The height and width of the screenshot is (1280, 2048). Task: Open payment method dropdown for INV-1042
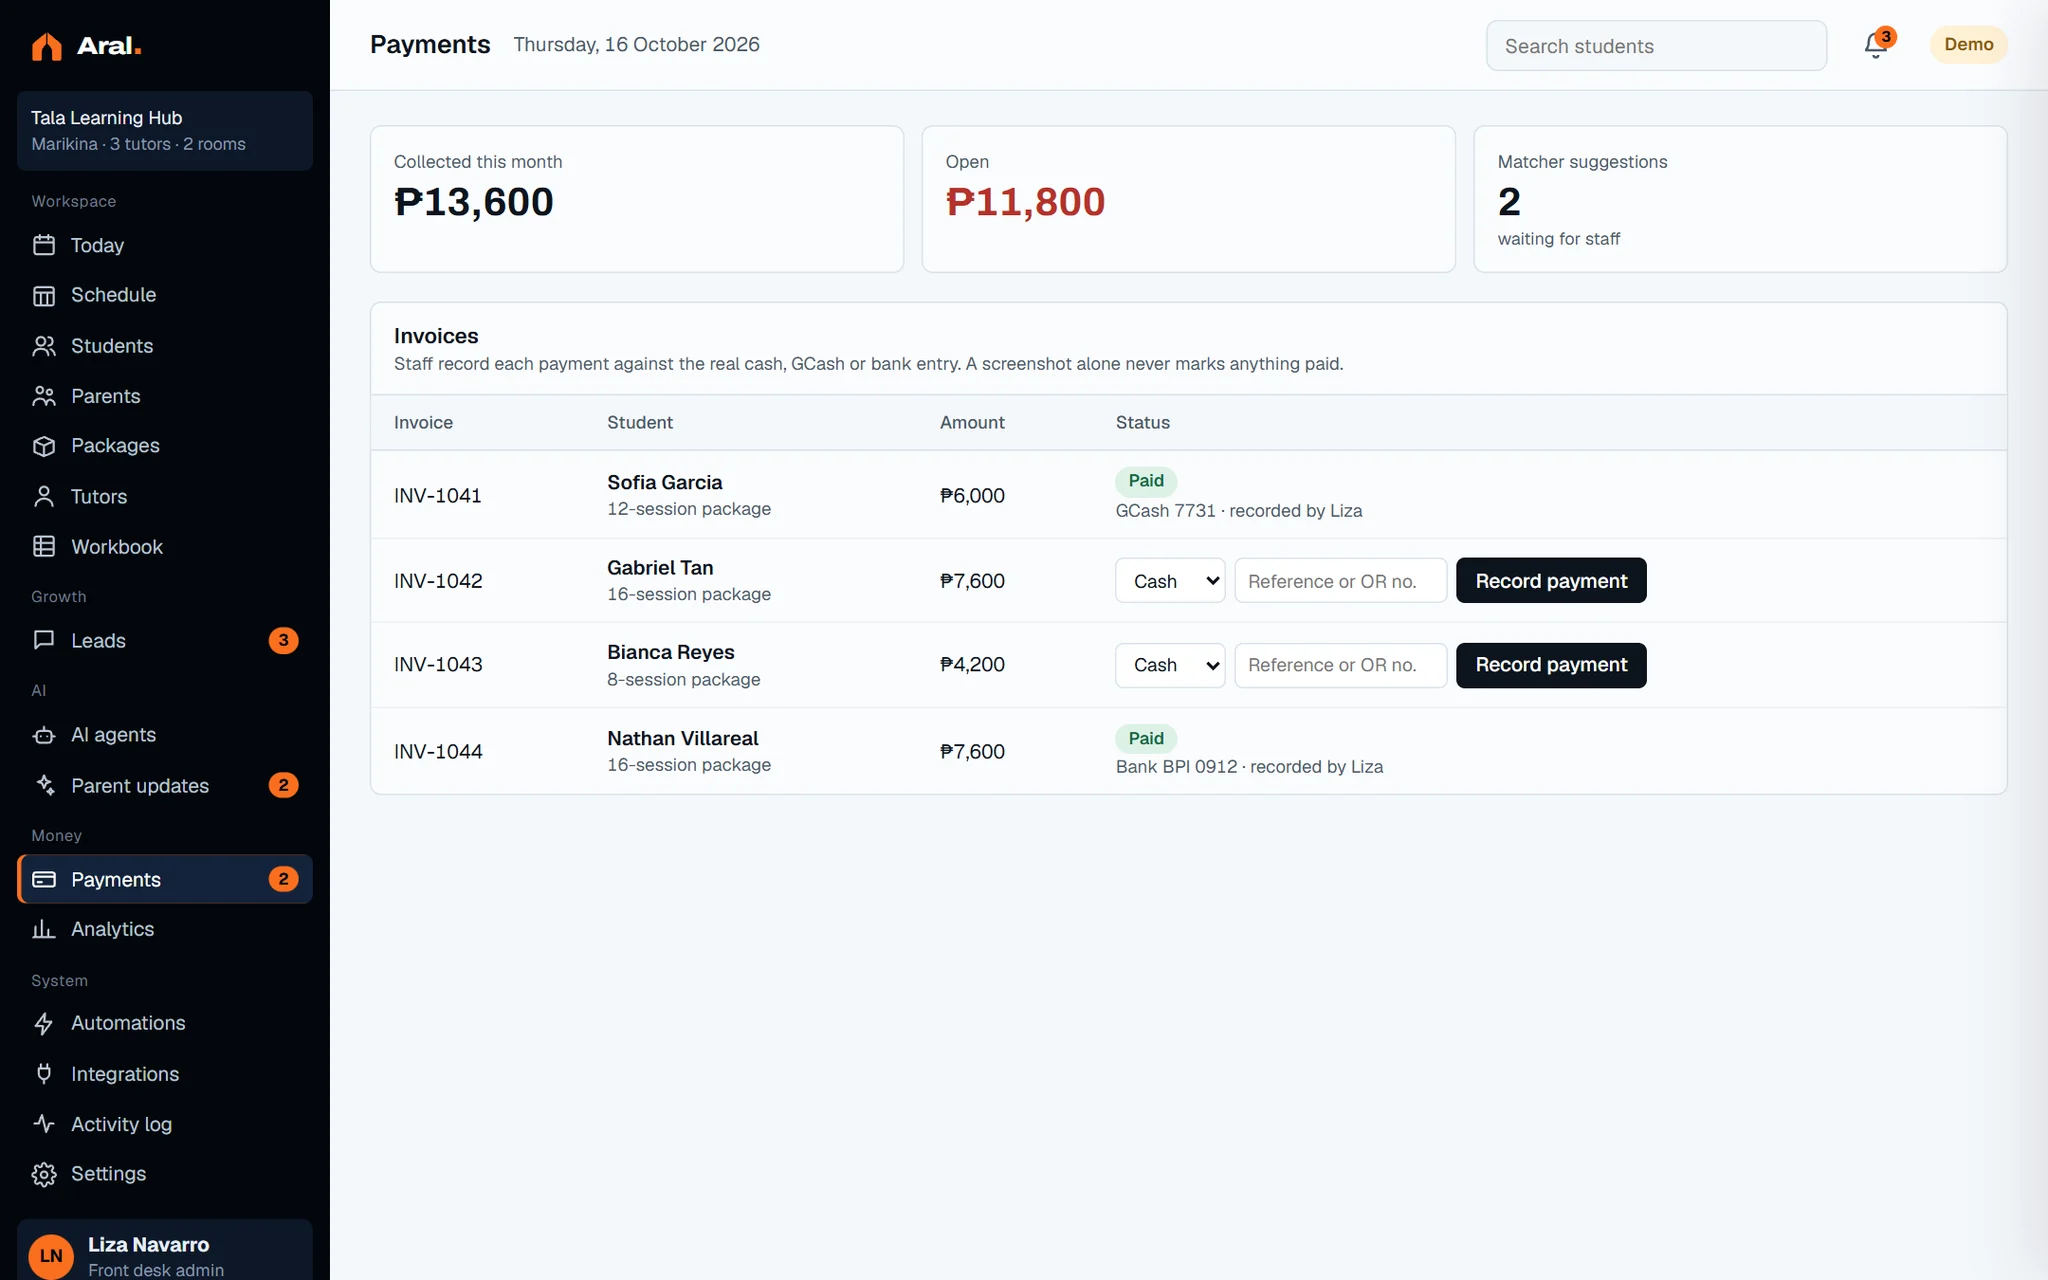pyautogui.click(x=1170, y=580)
